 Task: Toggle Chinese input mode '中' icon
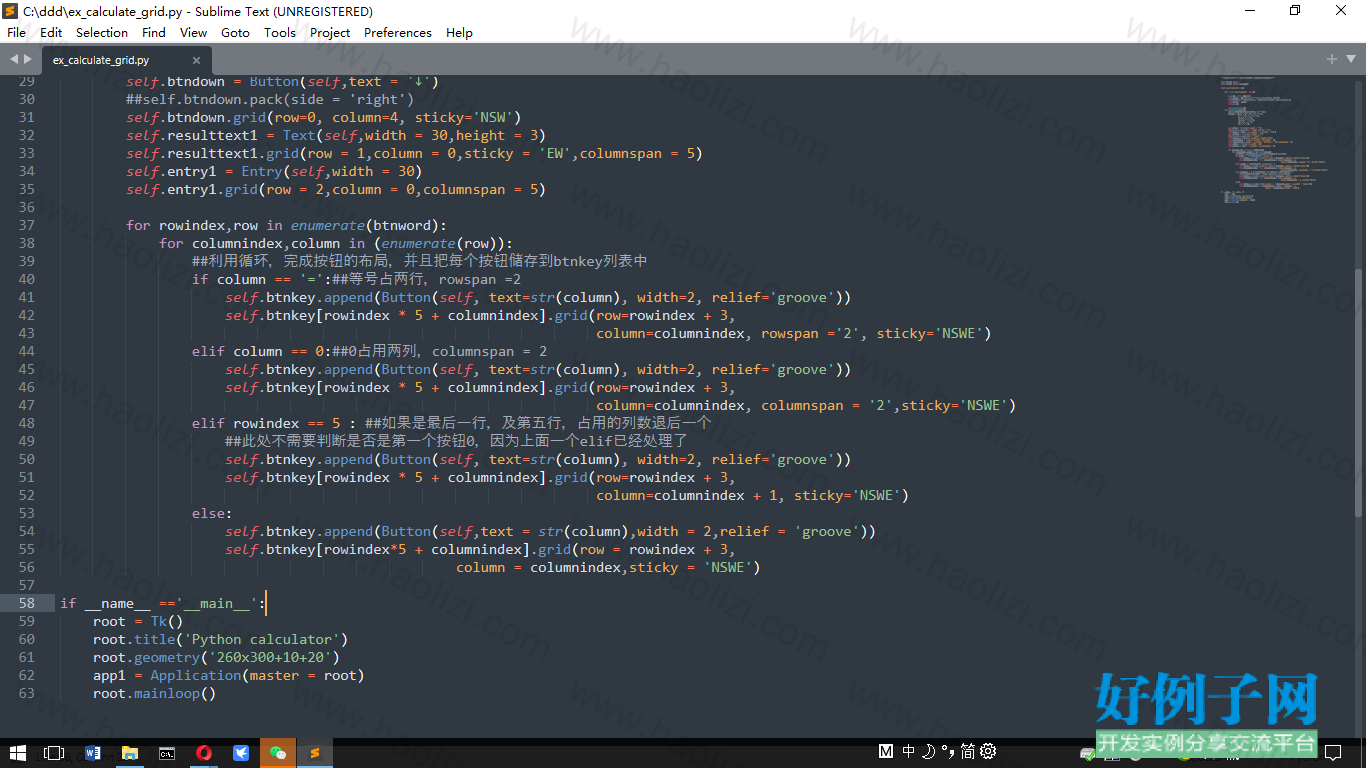908,751
